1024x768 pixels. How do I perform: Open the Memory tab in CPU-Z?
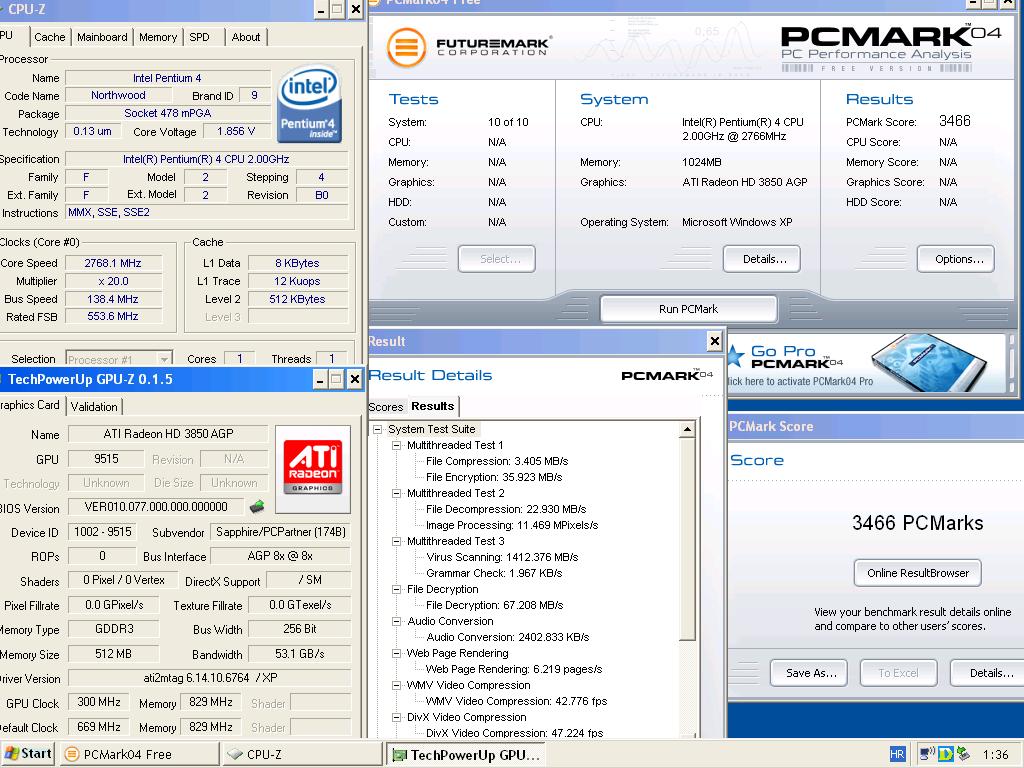coord(158,37)
